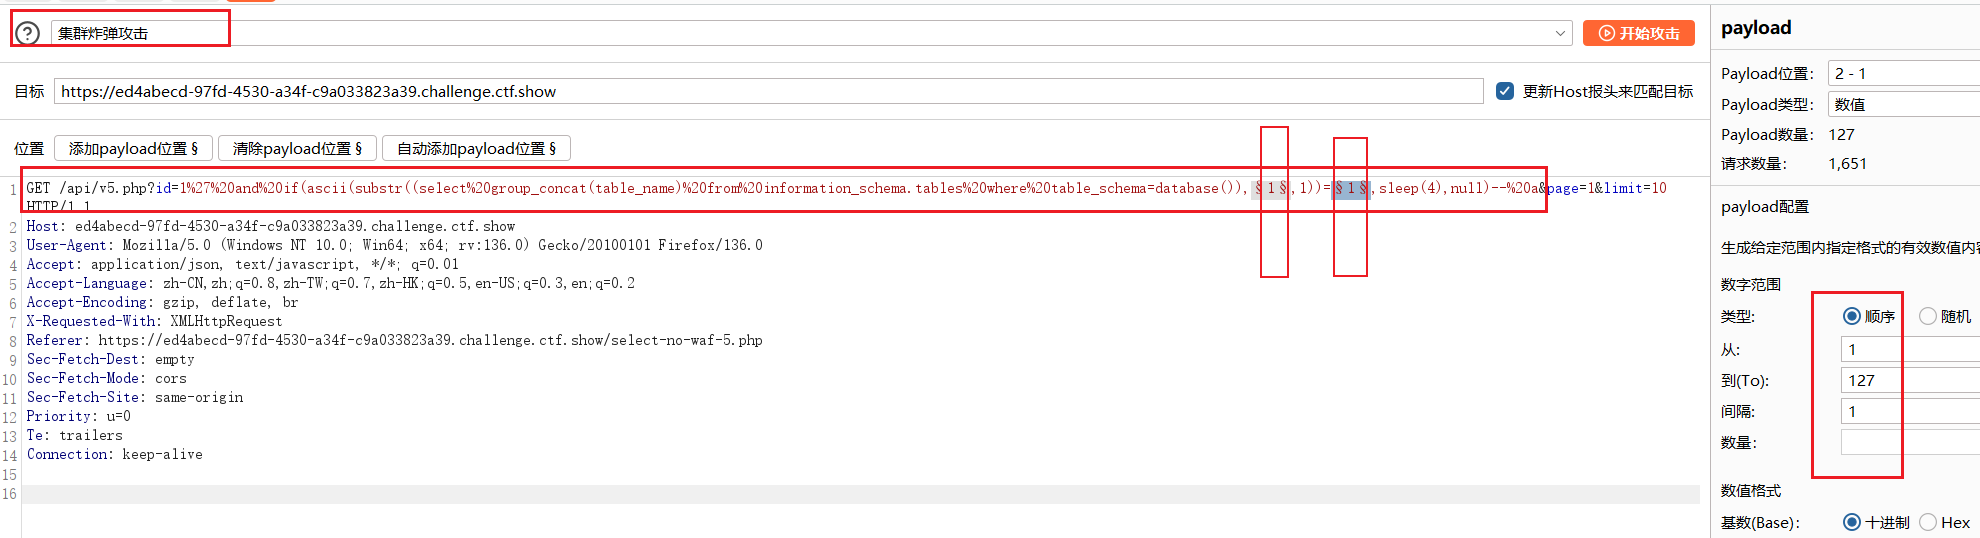
Task: Select the 集群炸弹攻击 attack type field
Action: click(810, 33)
